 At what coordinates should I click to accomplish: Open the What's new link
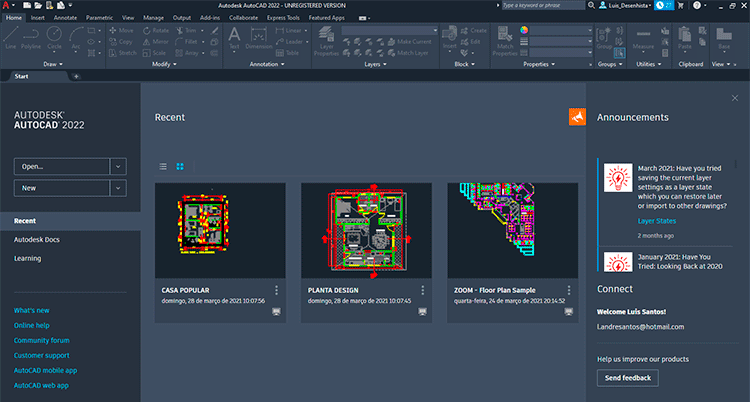(x=32, y=310)
